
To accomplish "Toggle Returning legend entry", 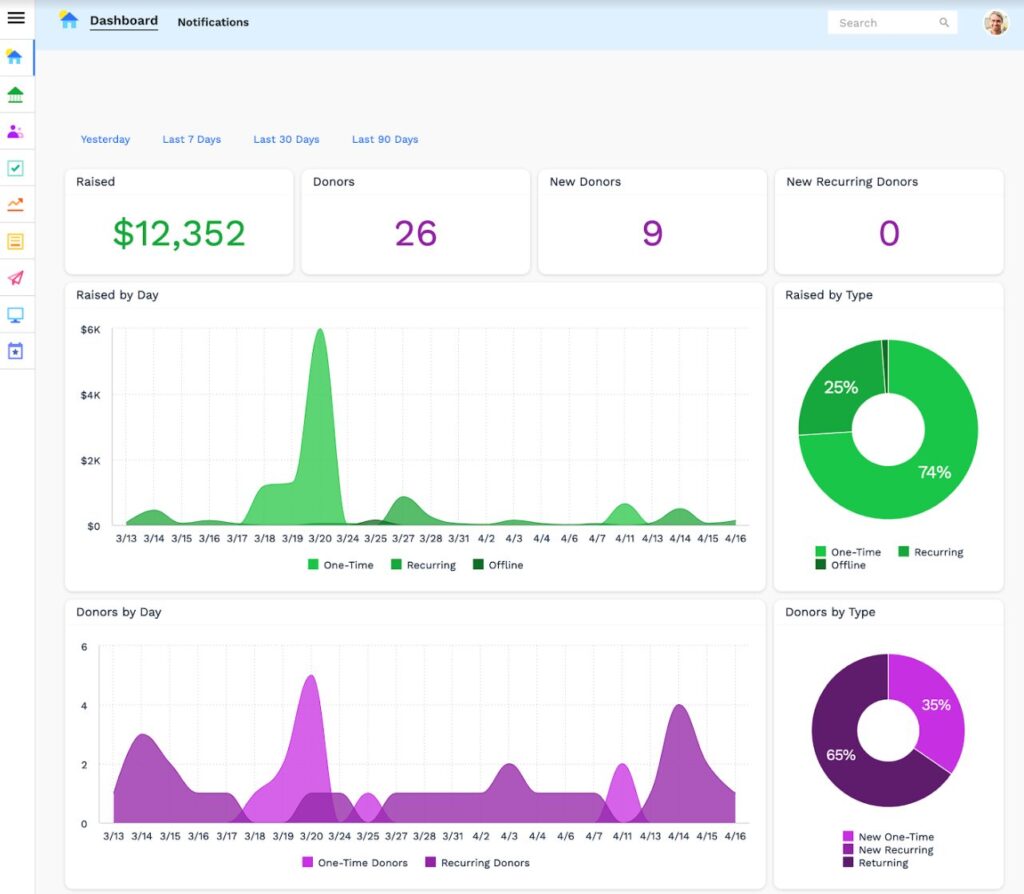I will (x=876, y=863).
